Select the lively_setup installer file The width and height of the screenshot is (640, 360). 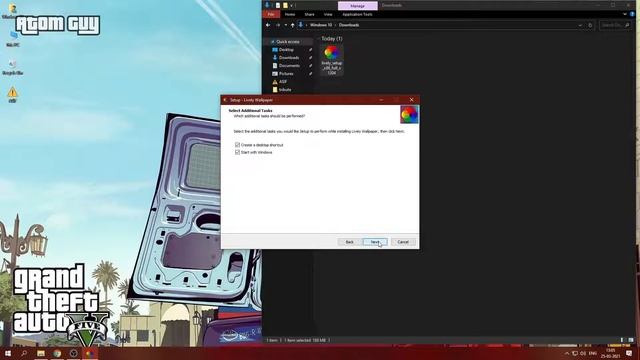tap(331, 60)
